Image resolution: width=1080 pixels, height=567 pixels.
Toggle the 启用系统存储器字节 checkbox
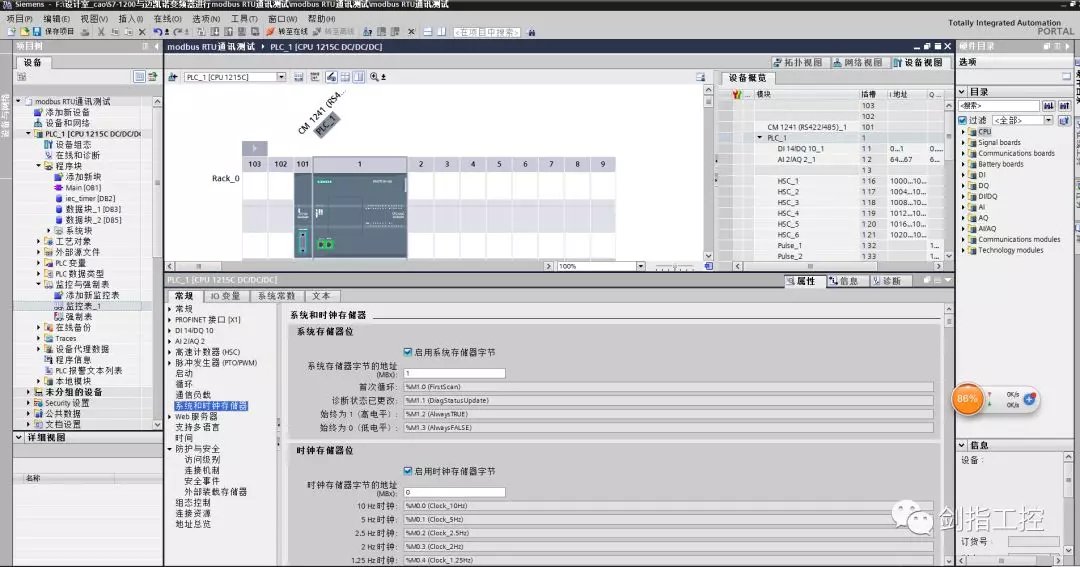[x=408, y=352]
